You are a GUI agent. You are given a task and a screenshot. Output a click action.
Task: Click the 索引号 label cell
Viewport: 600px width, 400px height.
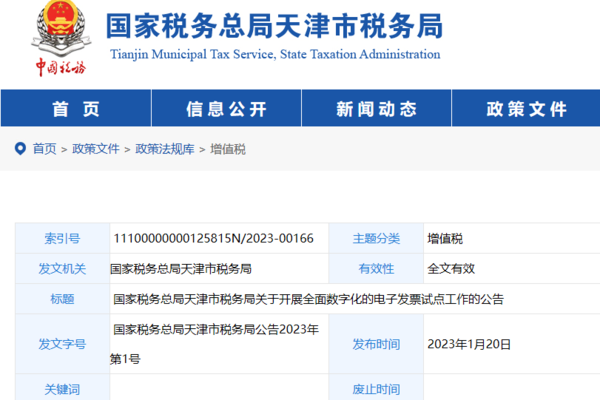coord(62,238)
